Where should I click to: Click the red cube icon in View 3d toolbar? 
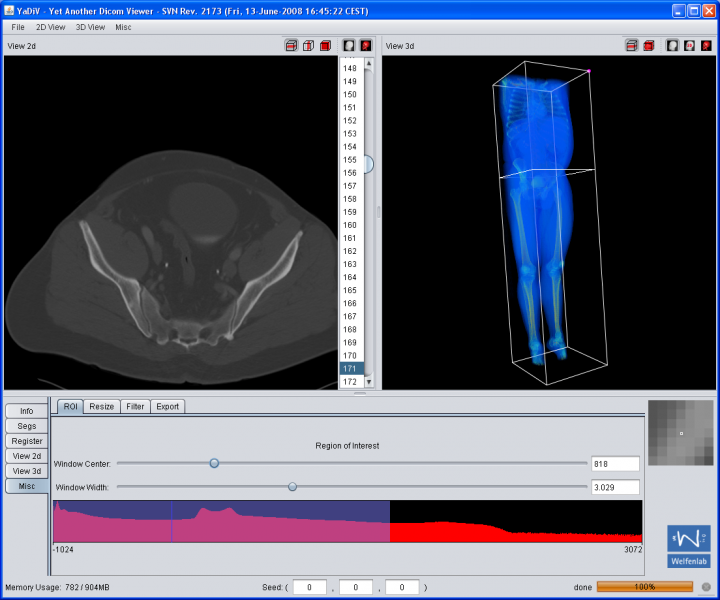coord(649,46)
